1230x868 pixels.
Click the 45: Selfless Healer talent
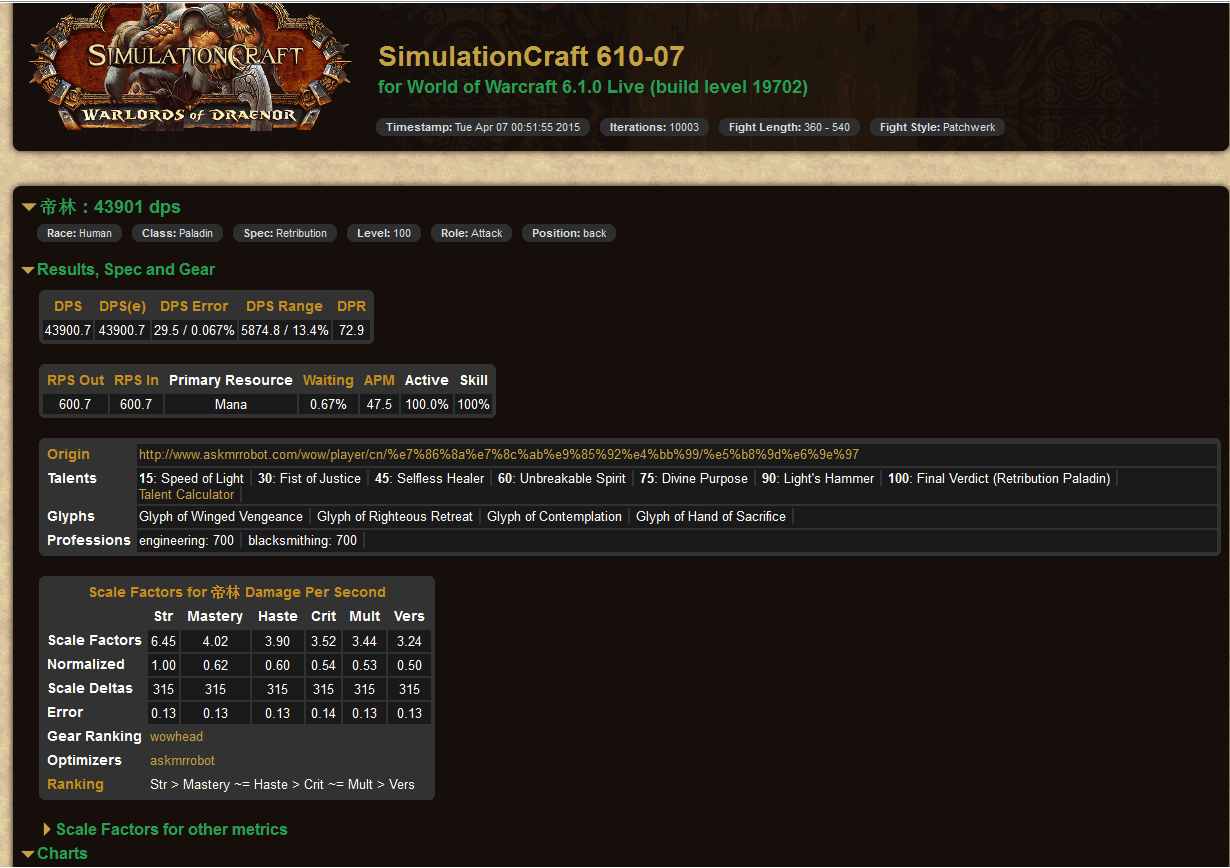coord(429,478)
